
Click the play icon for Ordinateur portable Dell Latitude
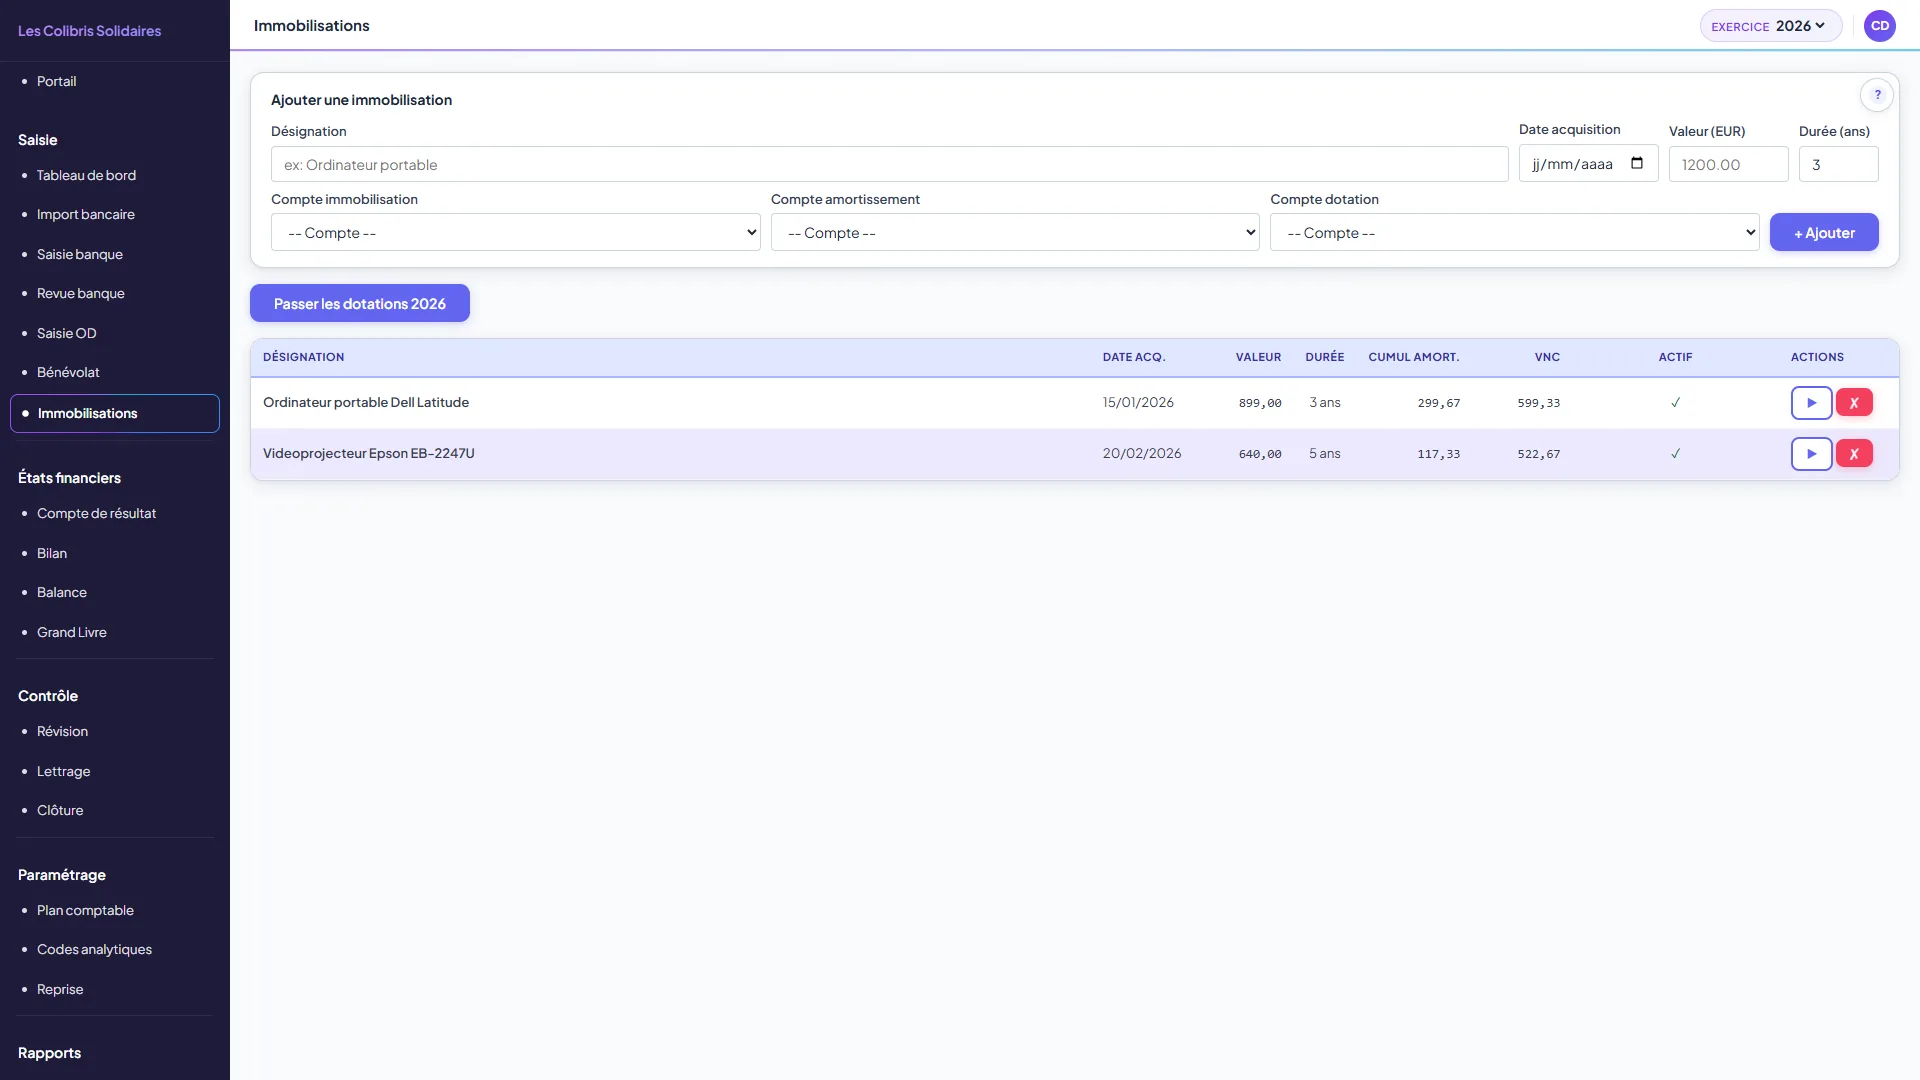(x=1811, y=403)
